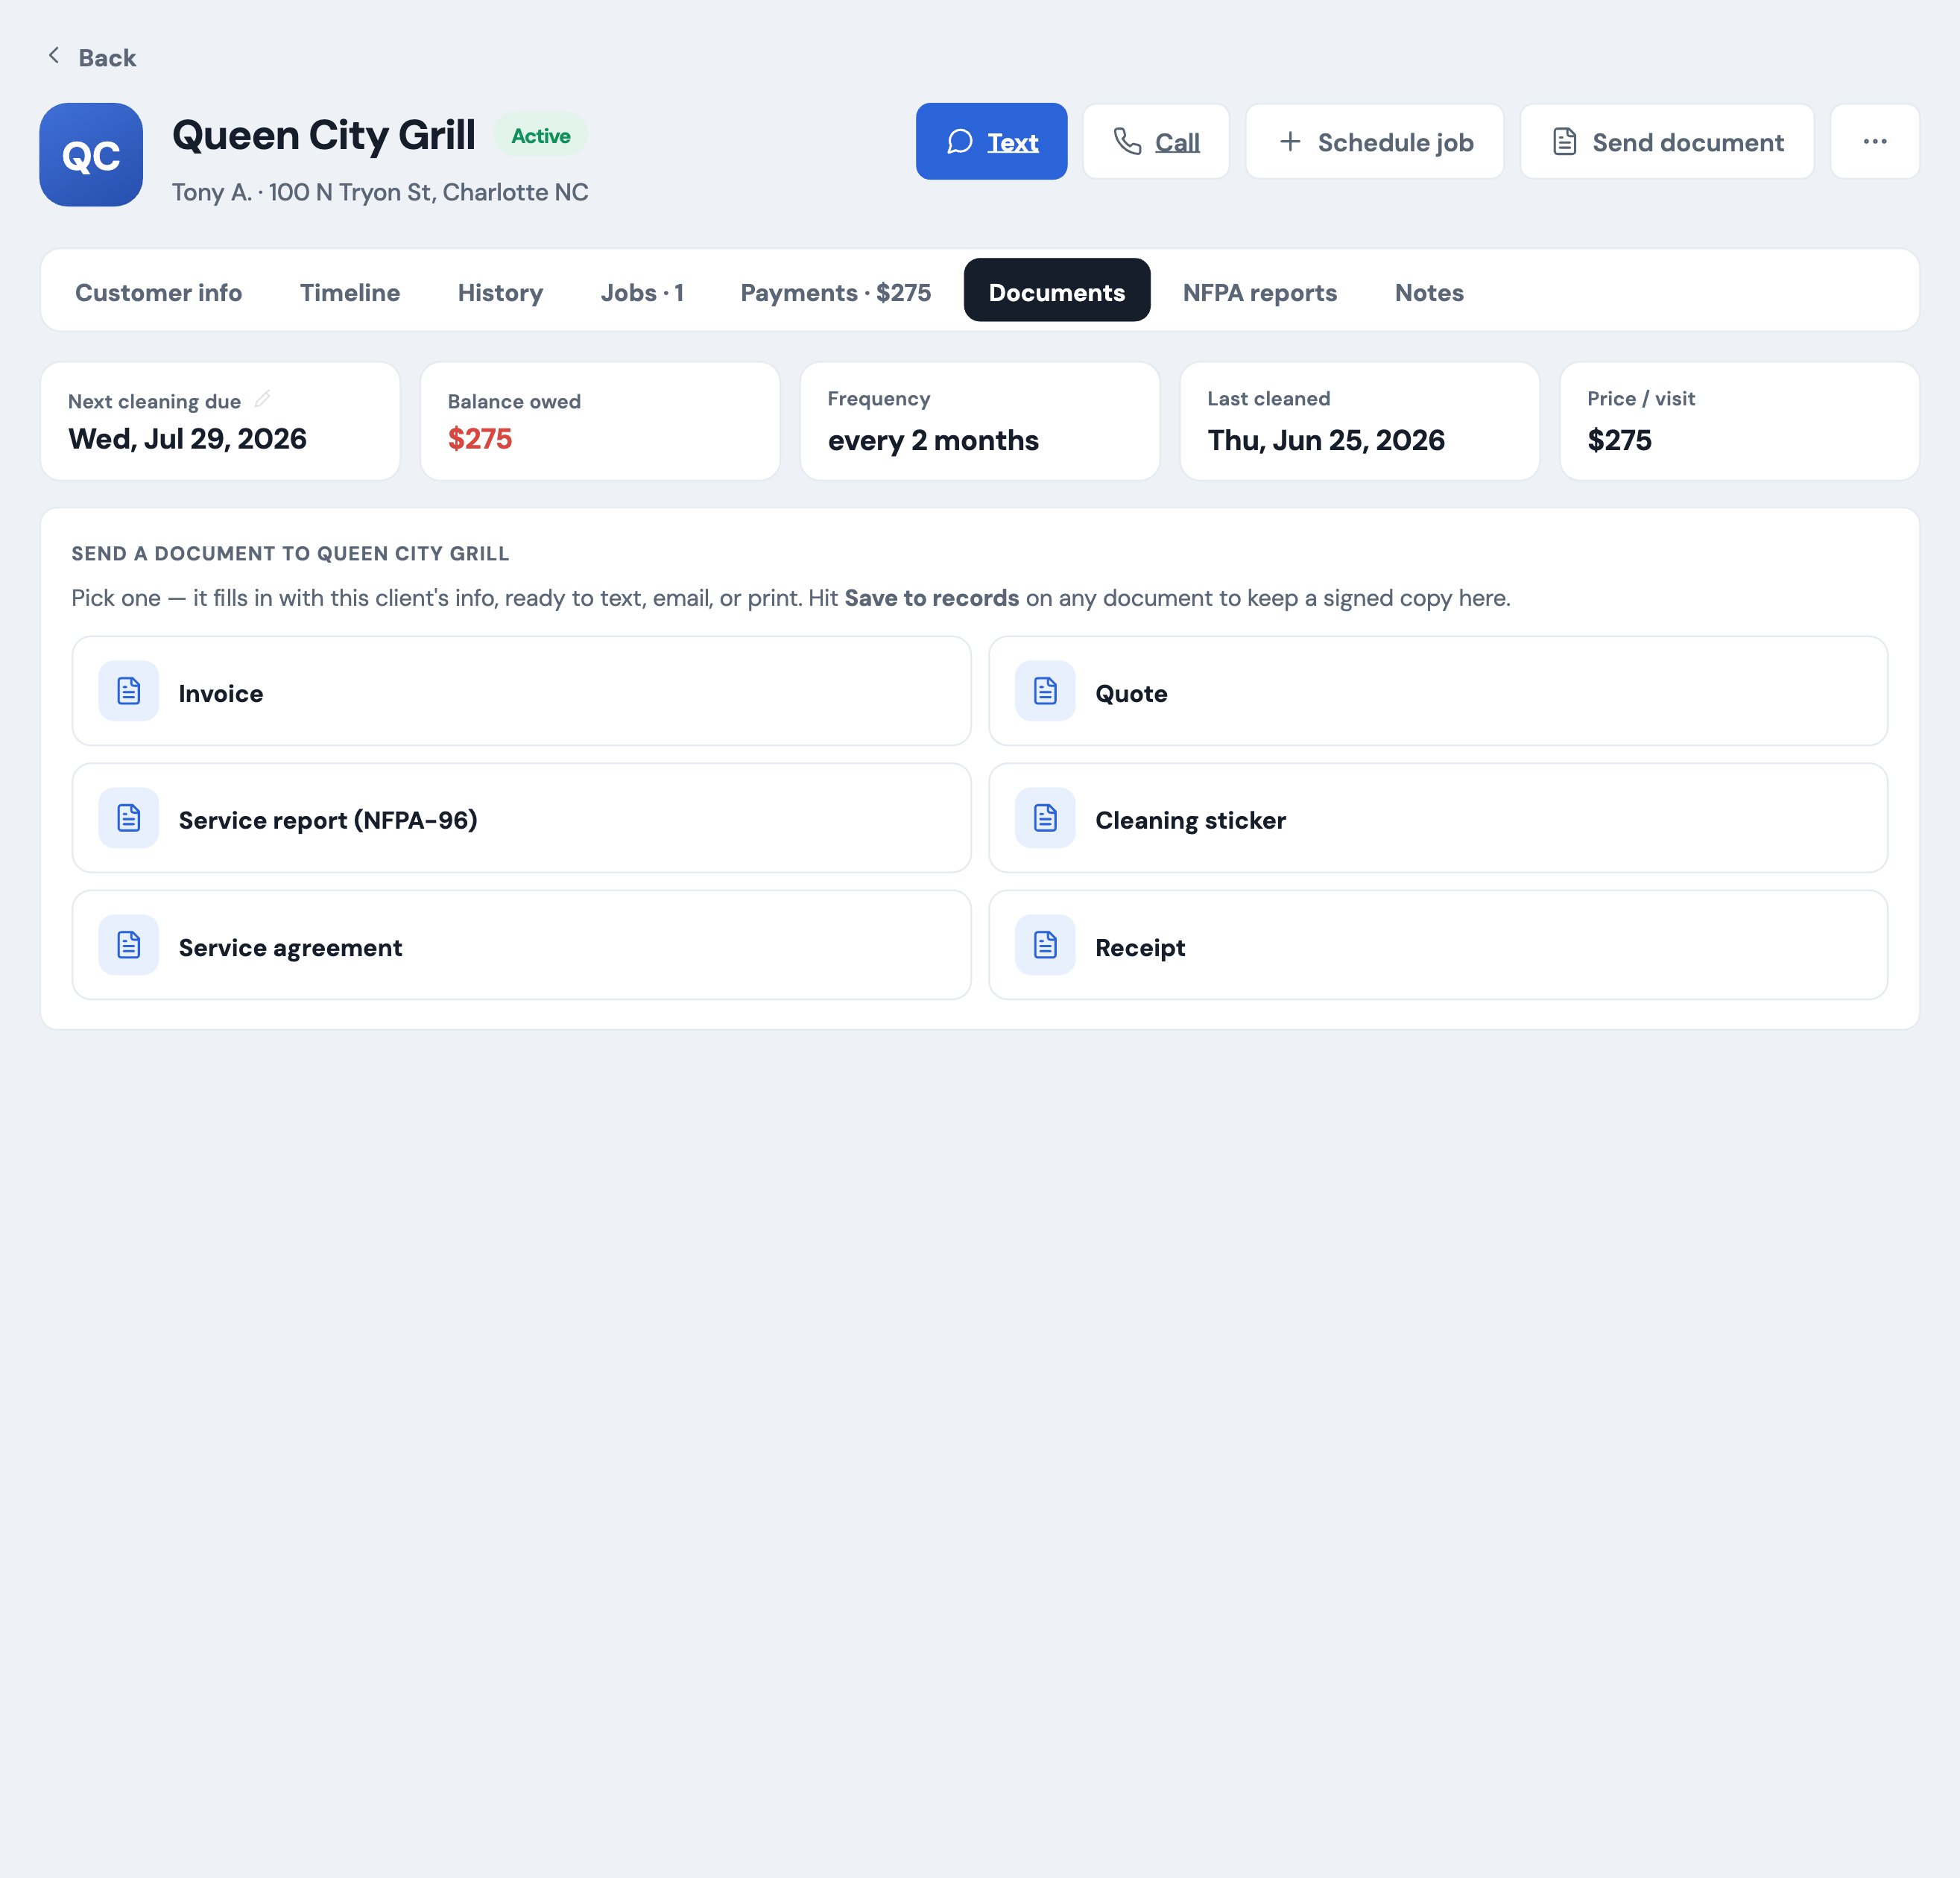
Task: Click the phone icon on Call button
Action: (x=1127, y=142)
